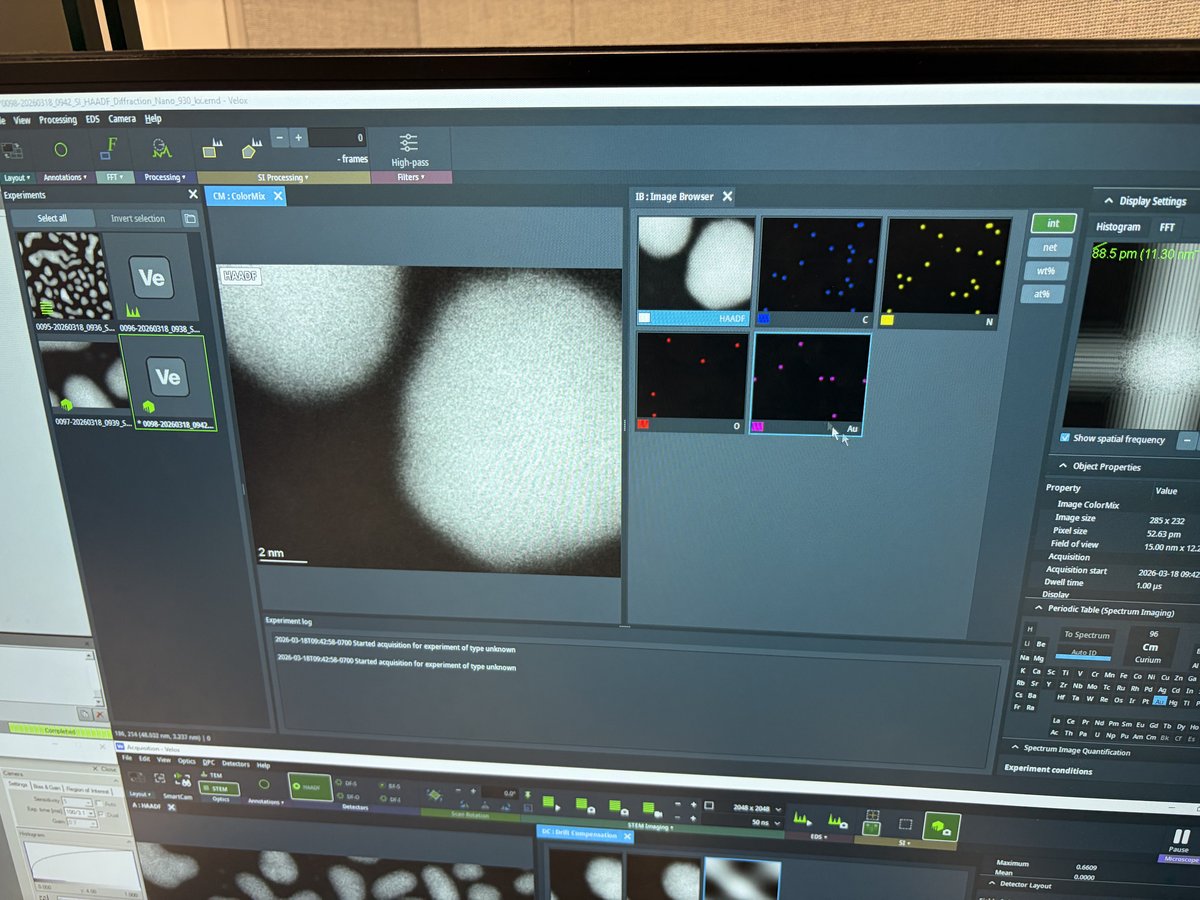This screenshot has width=1200, height=900.
Task: Click the To Spectrum button
Action: [x=1086, y=635]
